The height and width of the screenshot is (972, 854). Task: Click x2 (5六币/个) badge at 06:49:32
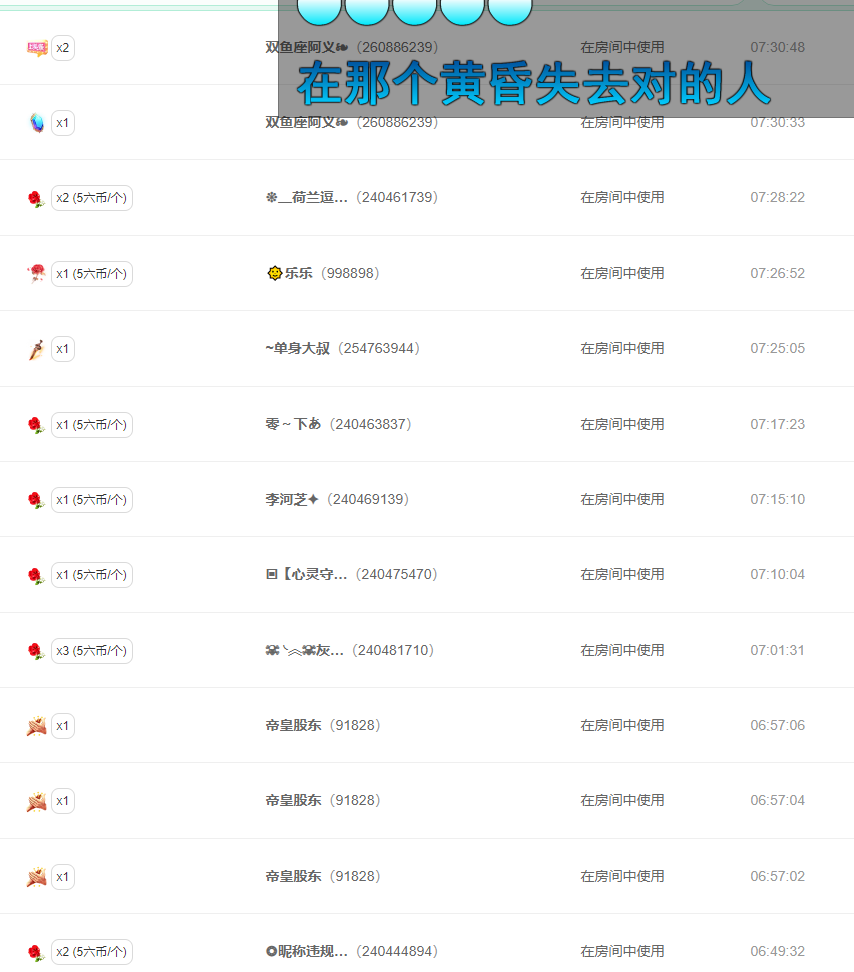click(x=92, y=952)
